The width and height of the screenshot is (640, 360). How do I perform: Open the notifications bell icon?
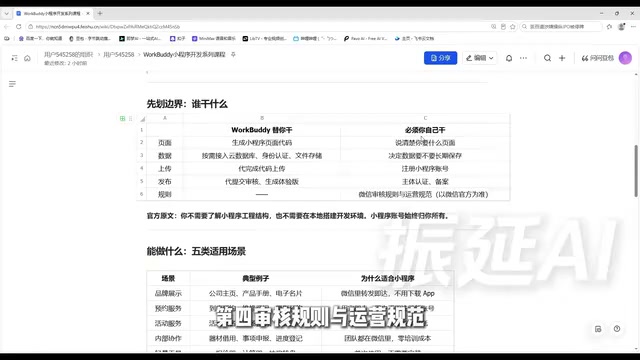[x=509, y=58]
